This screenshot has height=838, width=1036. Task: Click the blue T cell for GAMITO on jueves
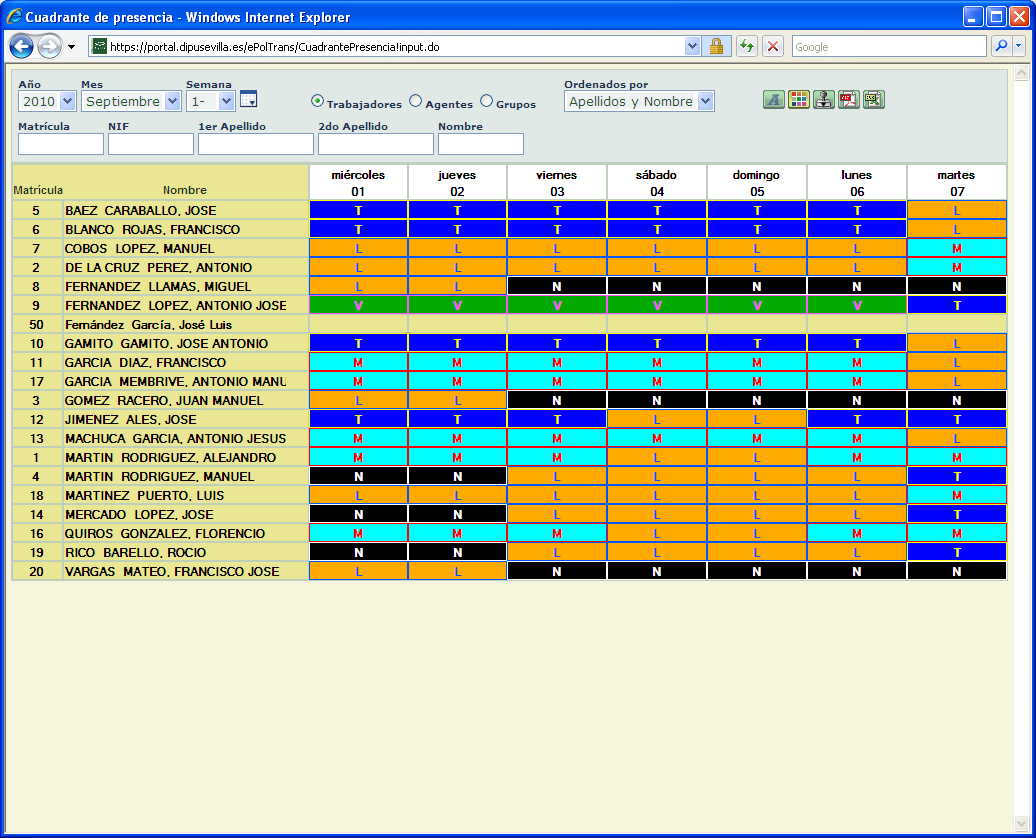457,343
